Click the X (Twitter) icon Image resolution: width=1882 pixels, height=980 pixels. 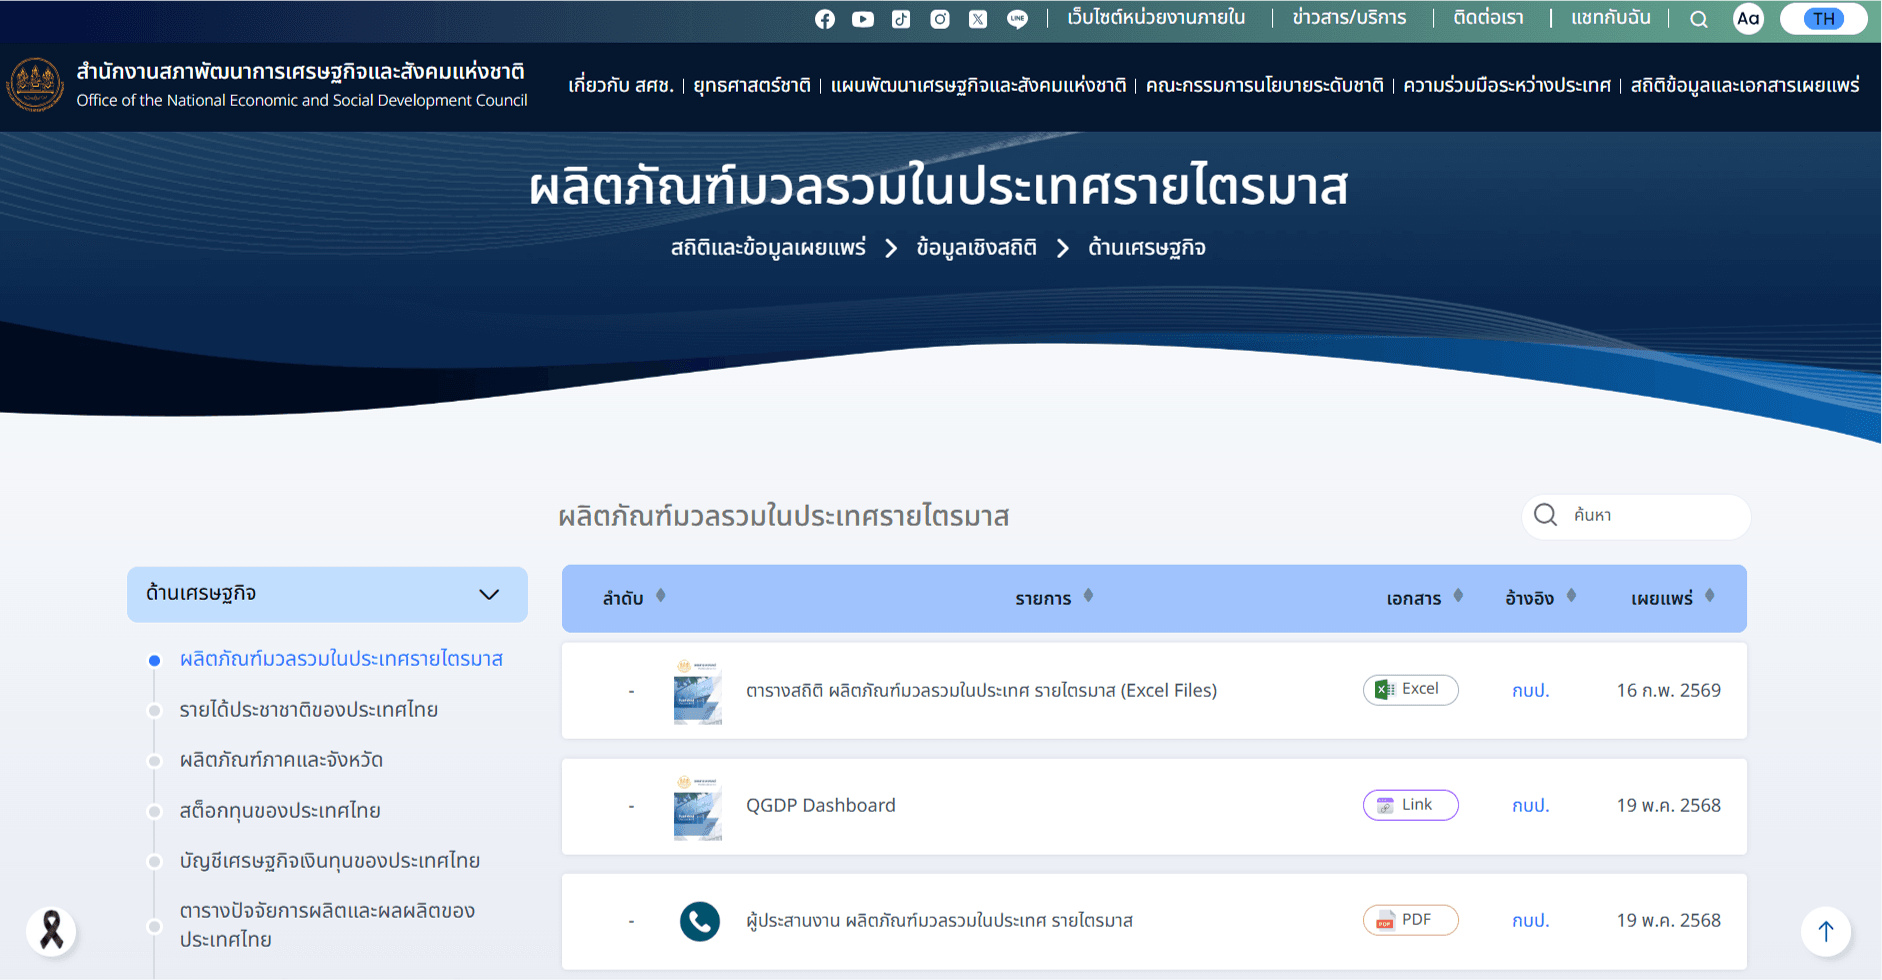click(978, 19)
